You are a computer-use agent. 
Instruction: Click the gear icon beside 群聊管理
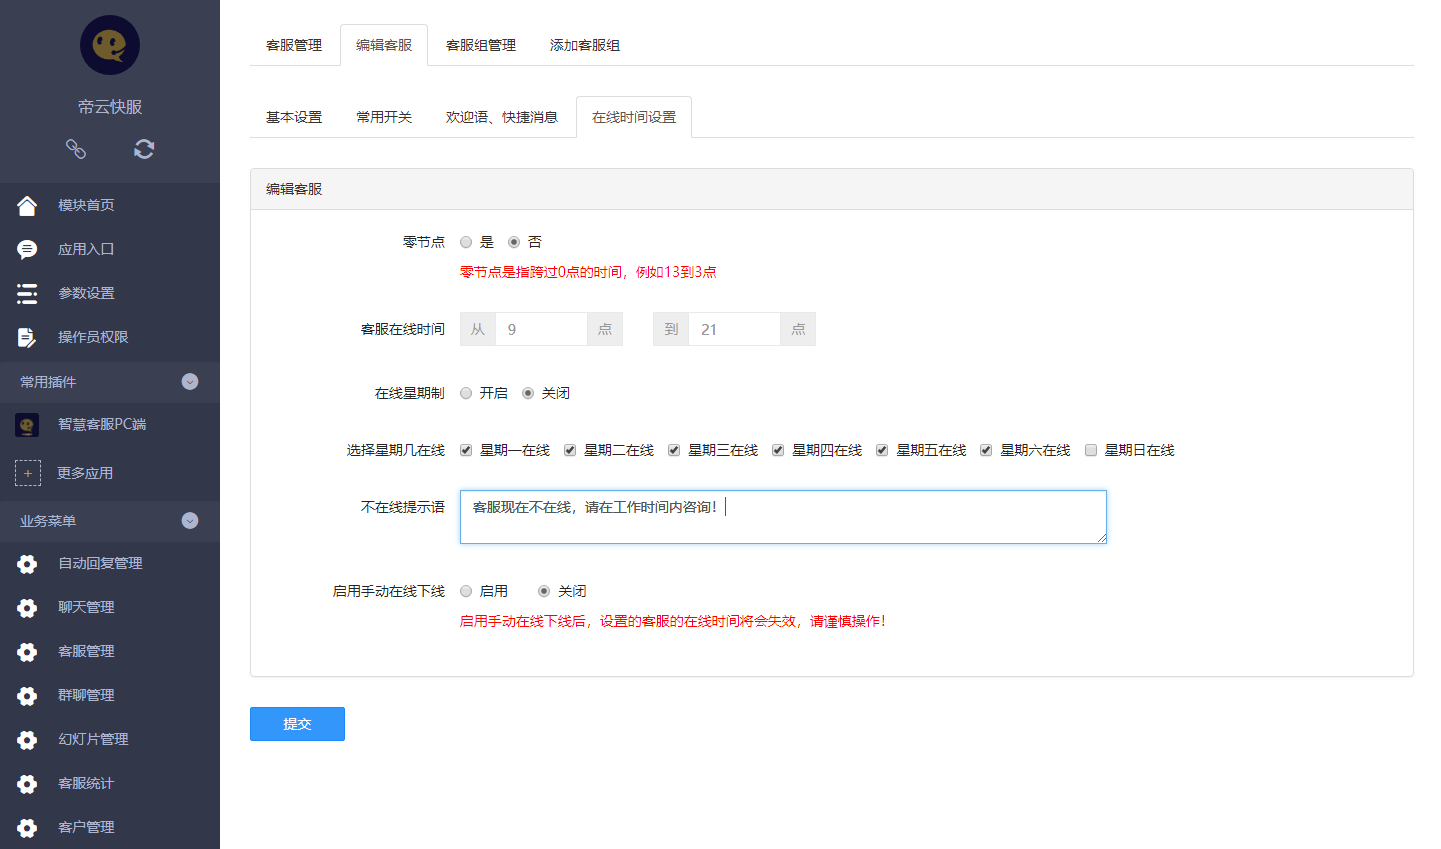[27, 696]
